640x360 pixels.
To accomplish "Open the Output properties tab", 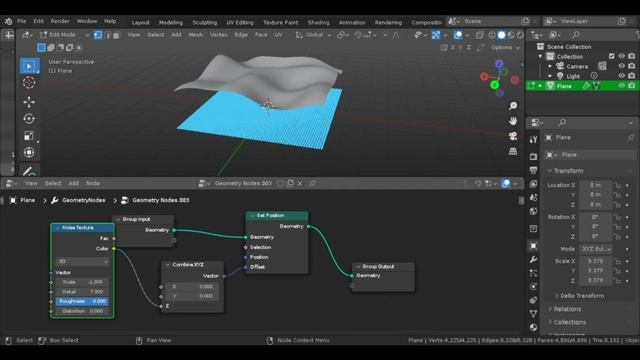I will tap(533, 170).
